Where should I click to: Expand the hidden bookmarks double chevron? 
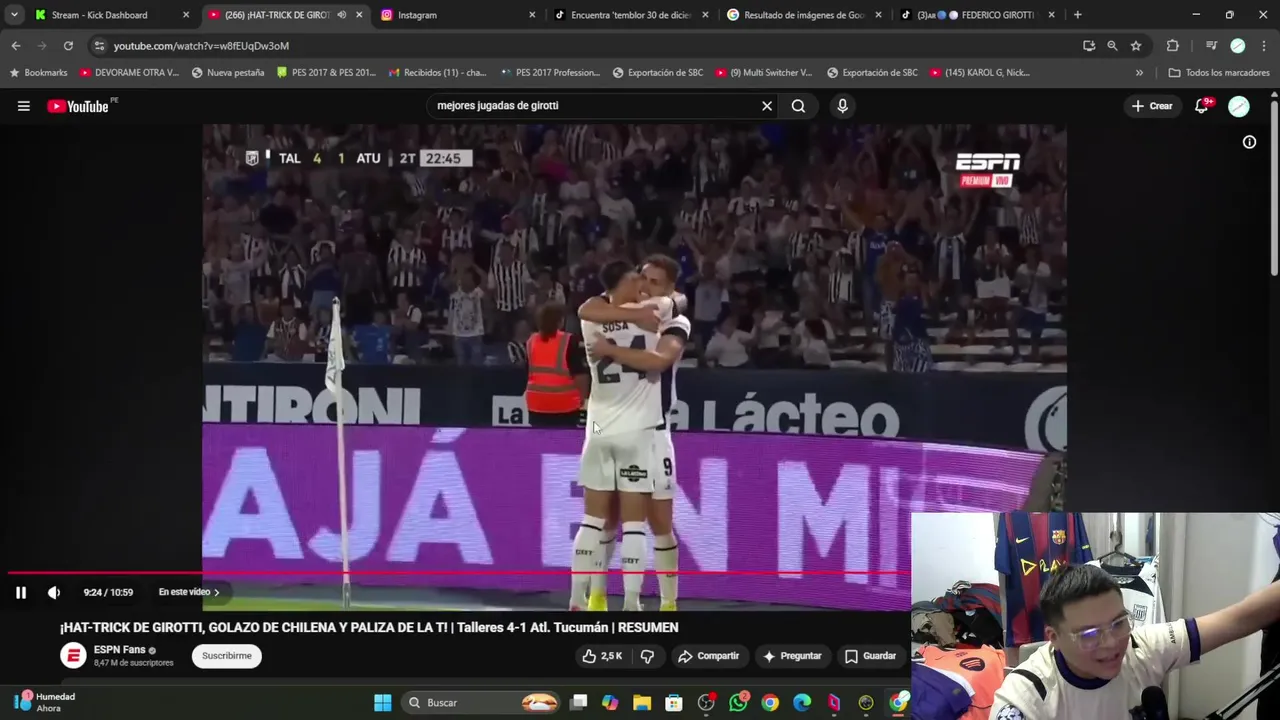pos(1139,73)
